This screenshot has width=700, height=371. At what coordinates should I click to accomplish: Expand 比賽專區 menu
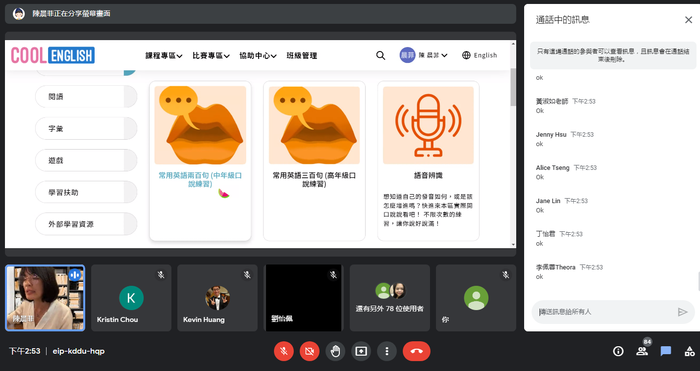pyautogui.click(x=211, y=56)
